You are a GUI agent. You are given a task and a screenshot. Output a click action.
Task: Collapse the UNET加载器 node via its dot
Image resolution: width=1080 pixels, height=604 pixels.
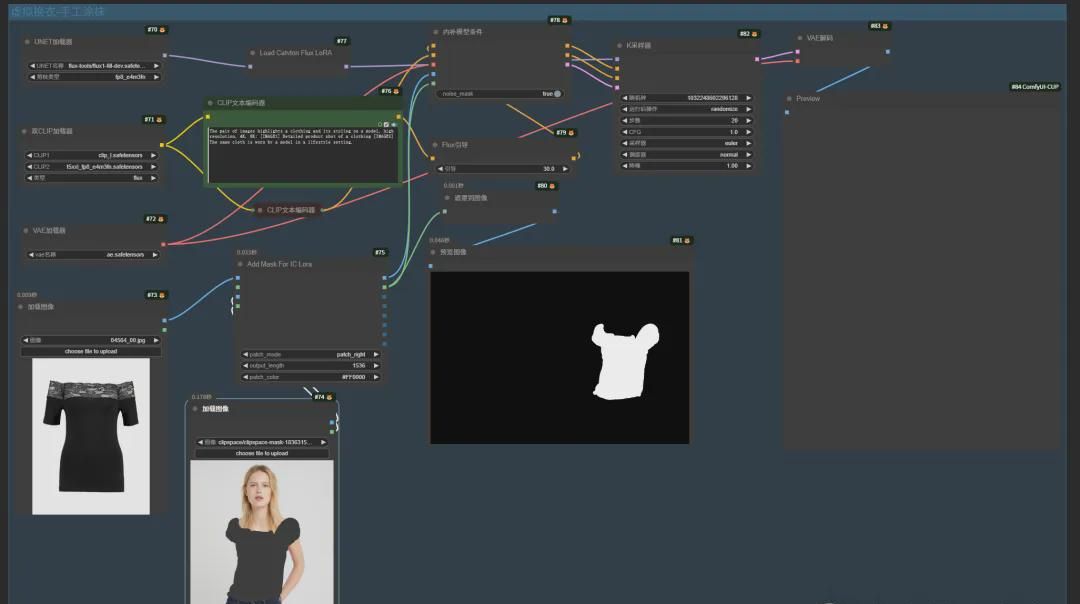click(x=27, y=42)
